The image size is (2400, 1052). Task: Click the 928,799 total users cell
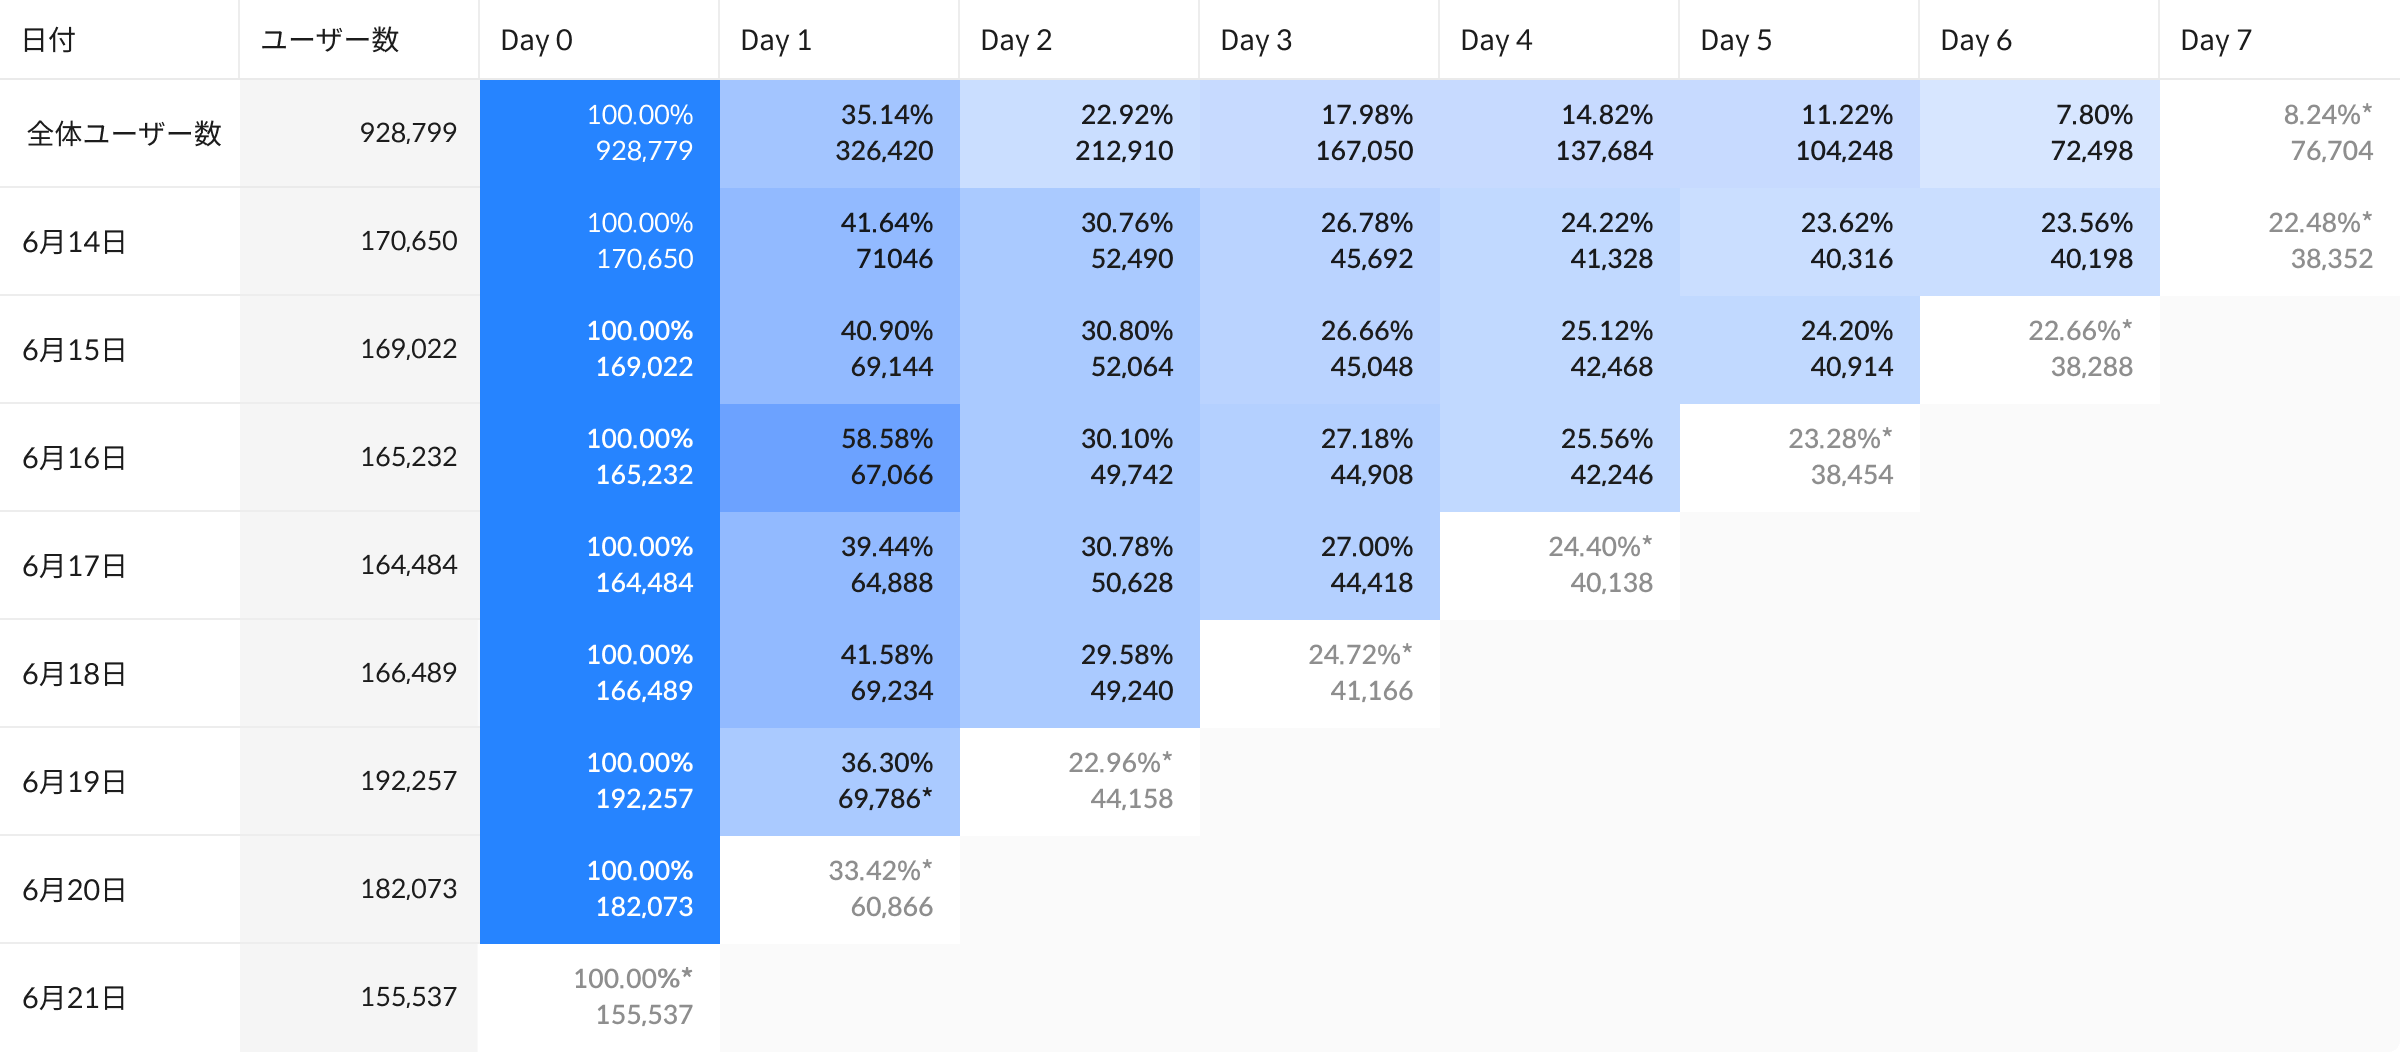[360, 133]
